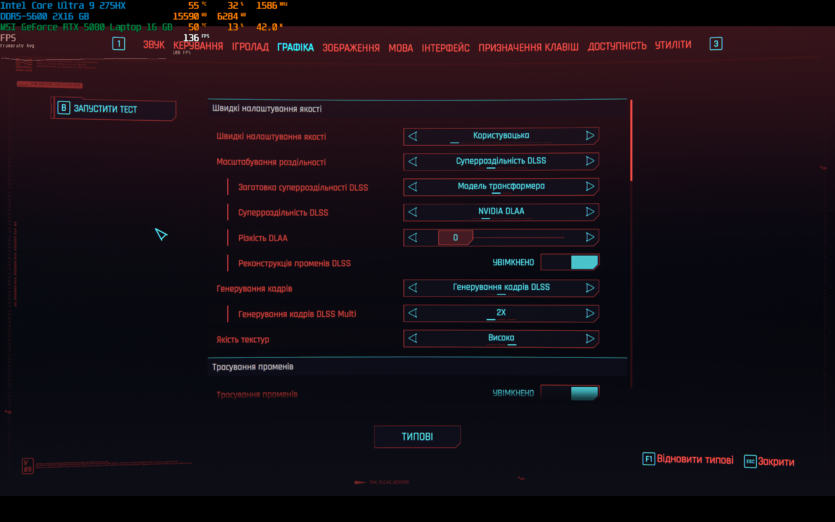Click the Реконструкція променів DLSS label
Image resolution: width=835 pixels, height=522 pixels.
294,263
